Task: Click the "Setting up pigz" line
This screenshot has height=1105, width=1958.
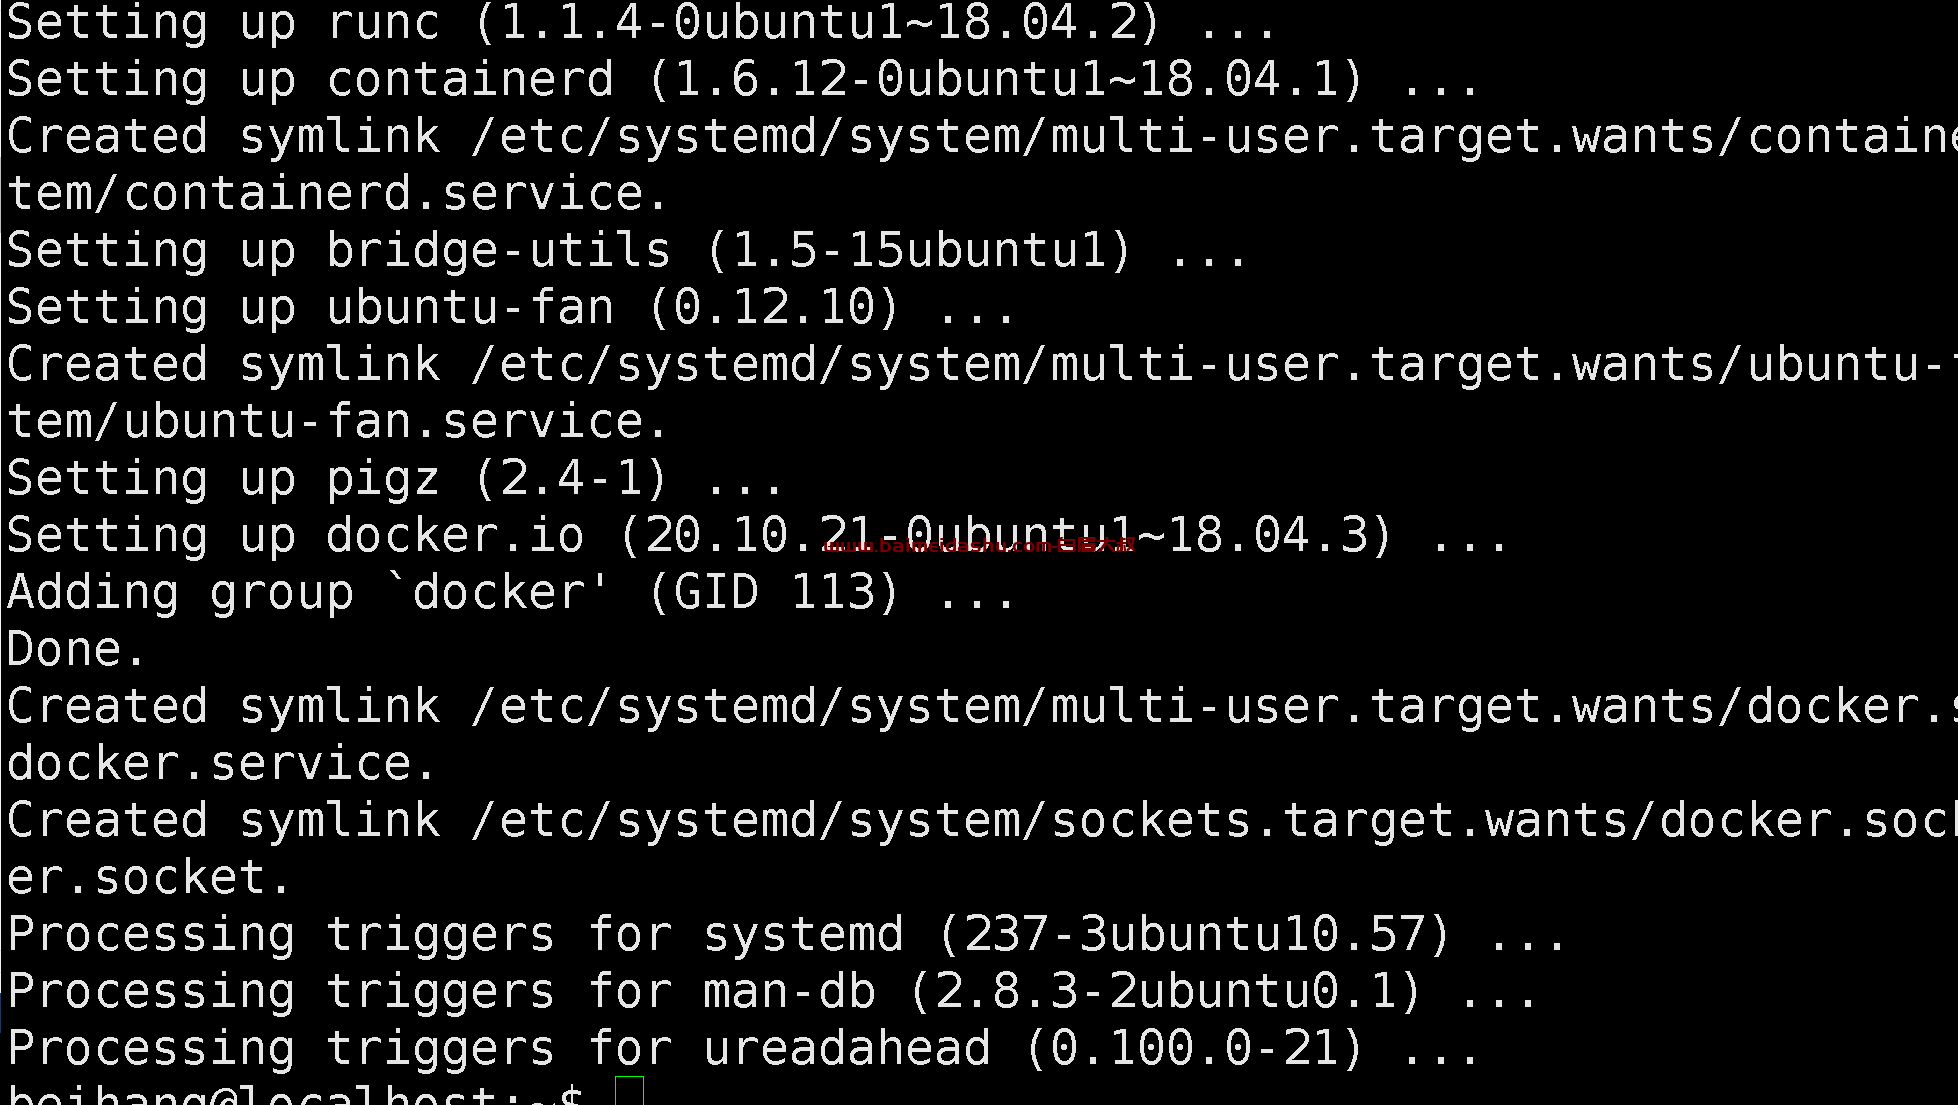Action: (394, 478)
